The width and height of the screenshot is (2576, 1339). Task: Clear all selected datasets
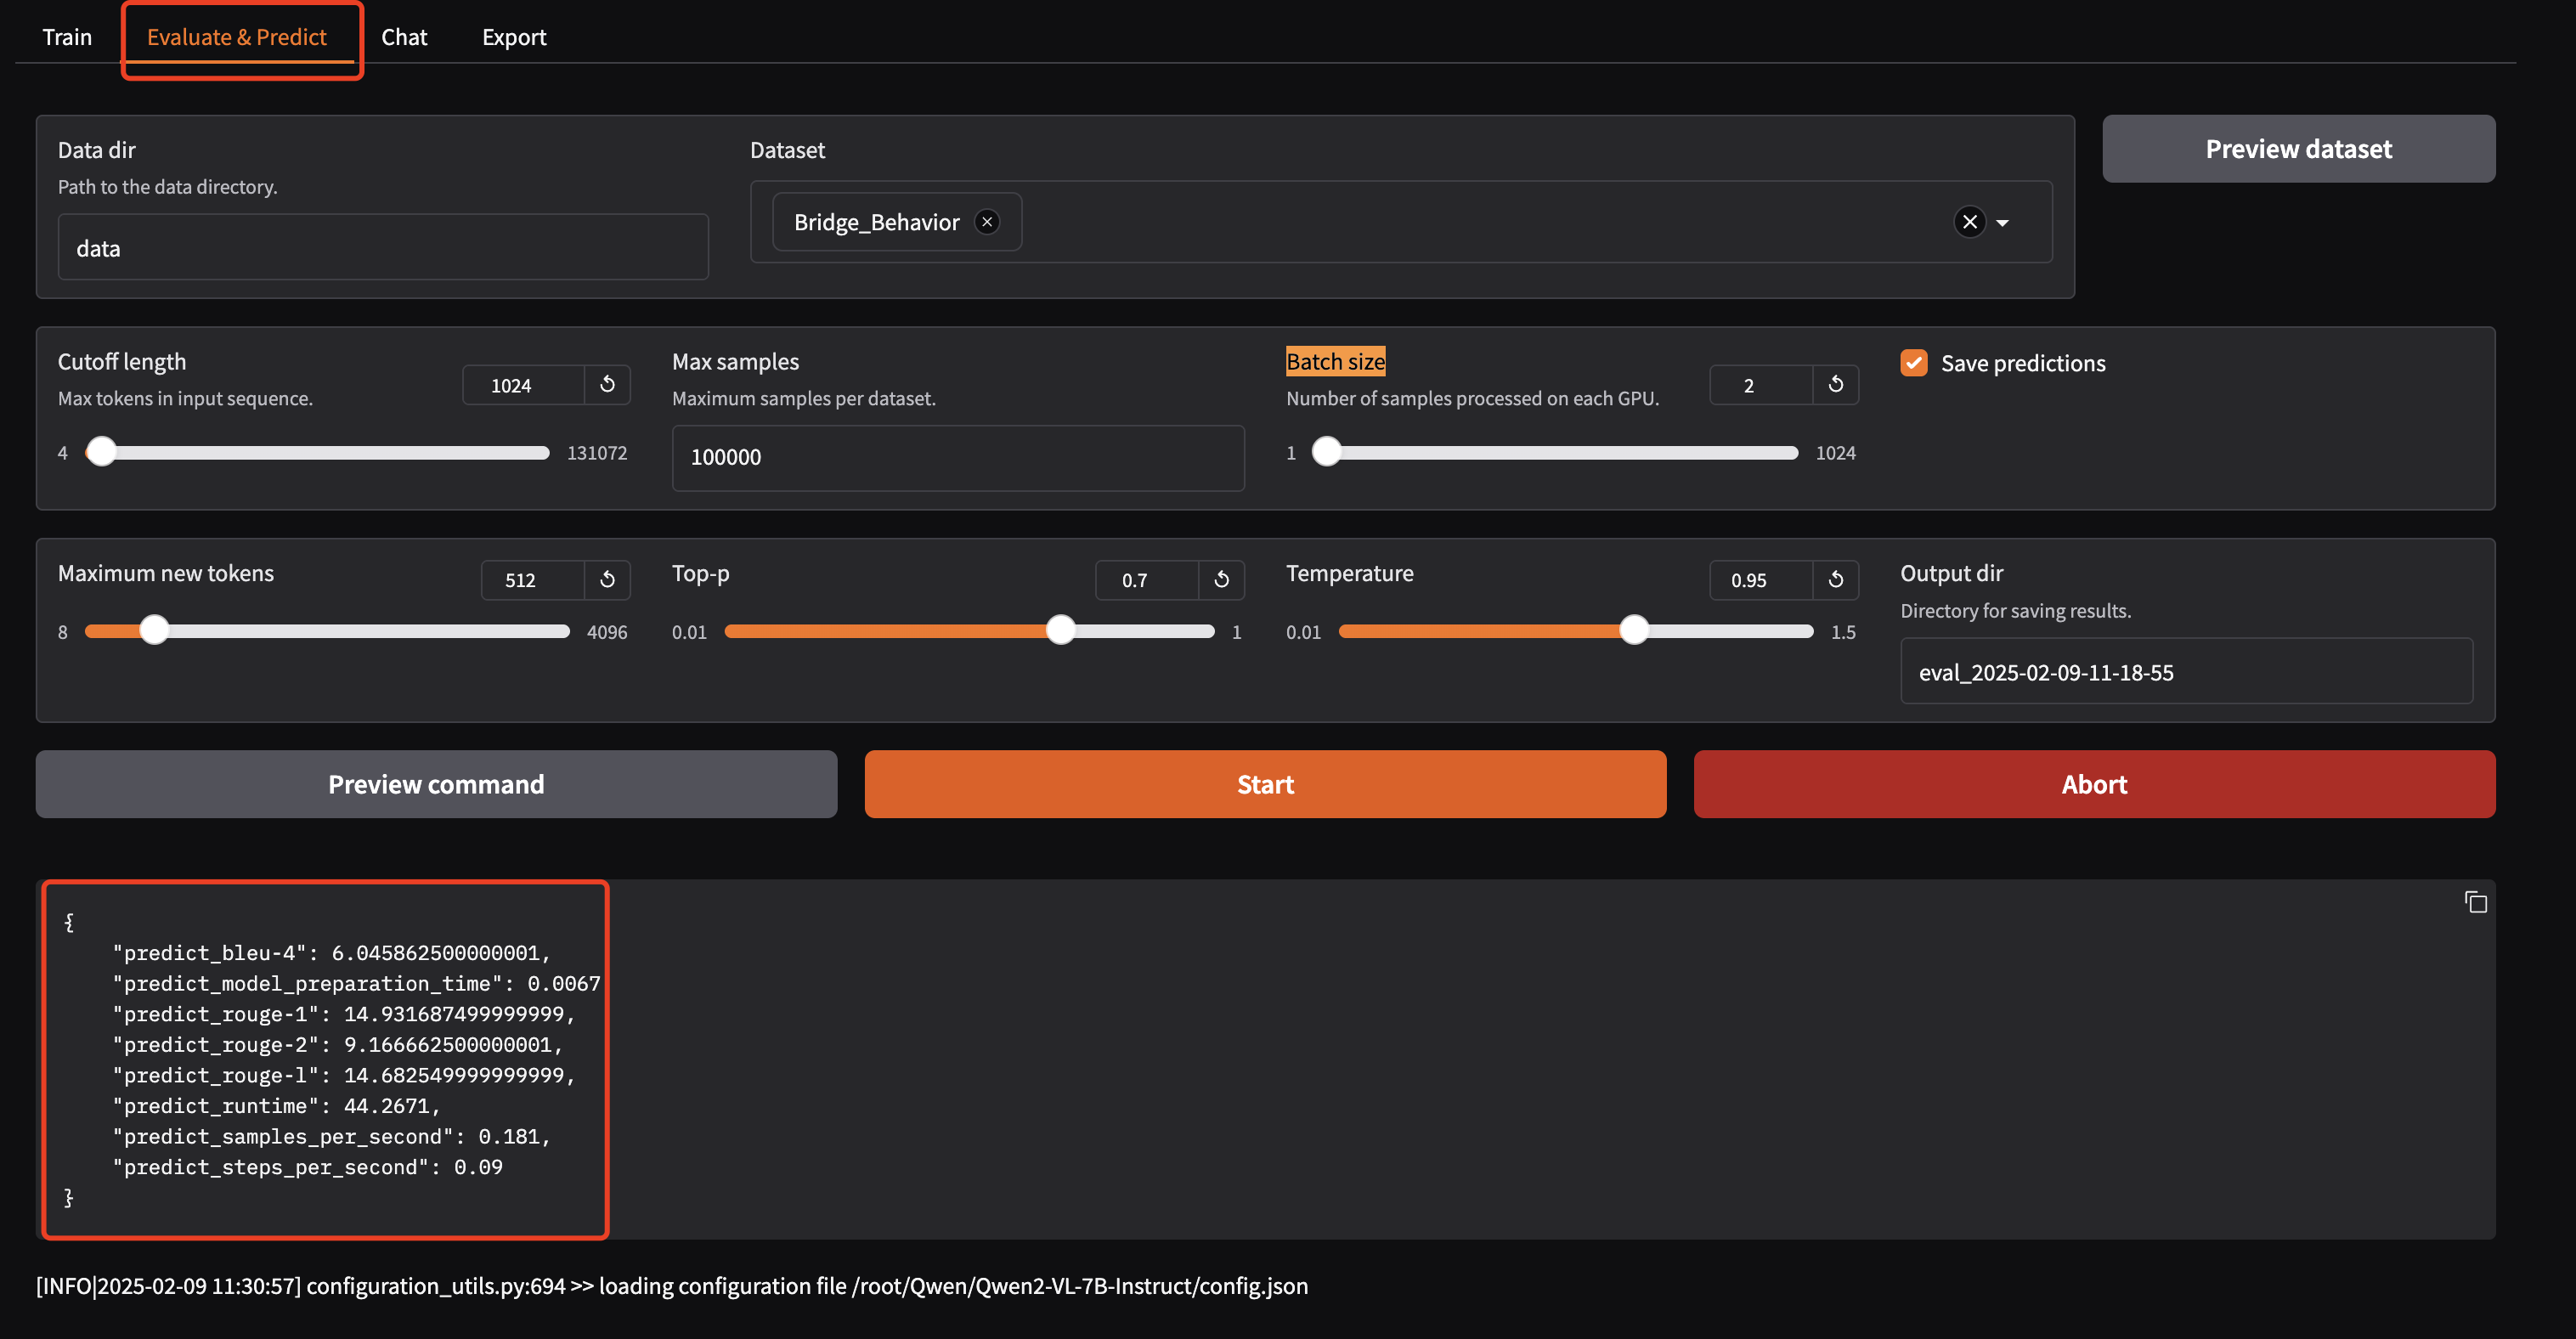(1969, 222)
